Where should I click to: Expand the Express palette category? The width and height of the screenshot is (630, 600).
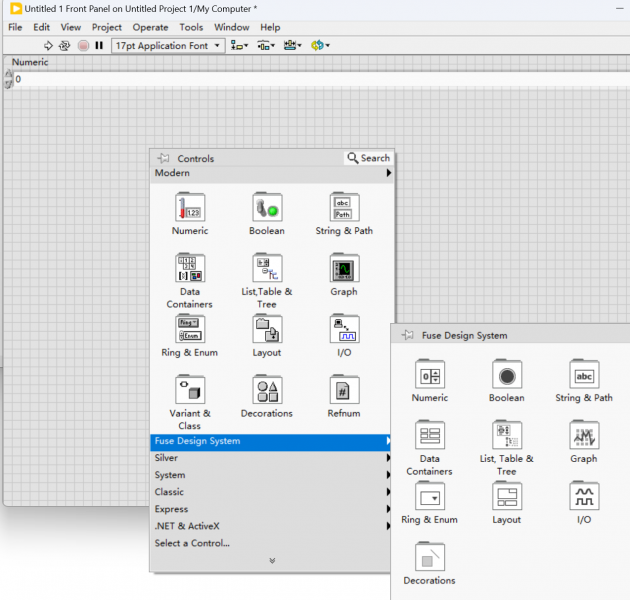pyautogui.click(x=271, y=509)
